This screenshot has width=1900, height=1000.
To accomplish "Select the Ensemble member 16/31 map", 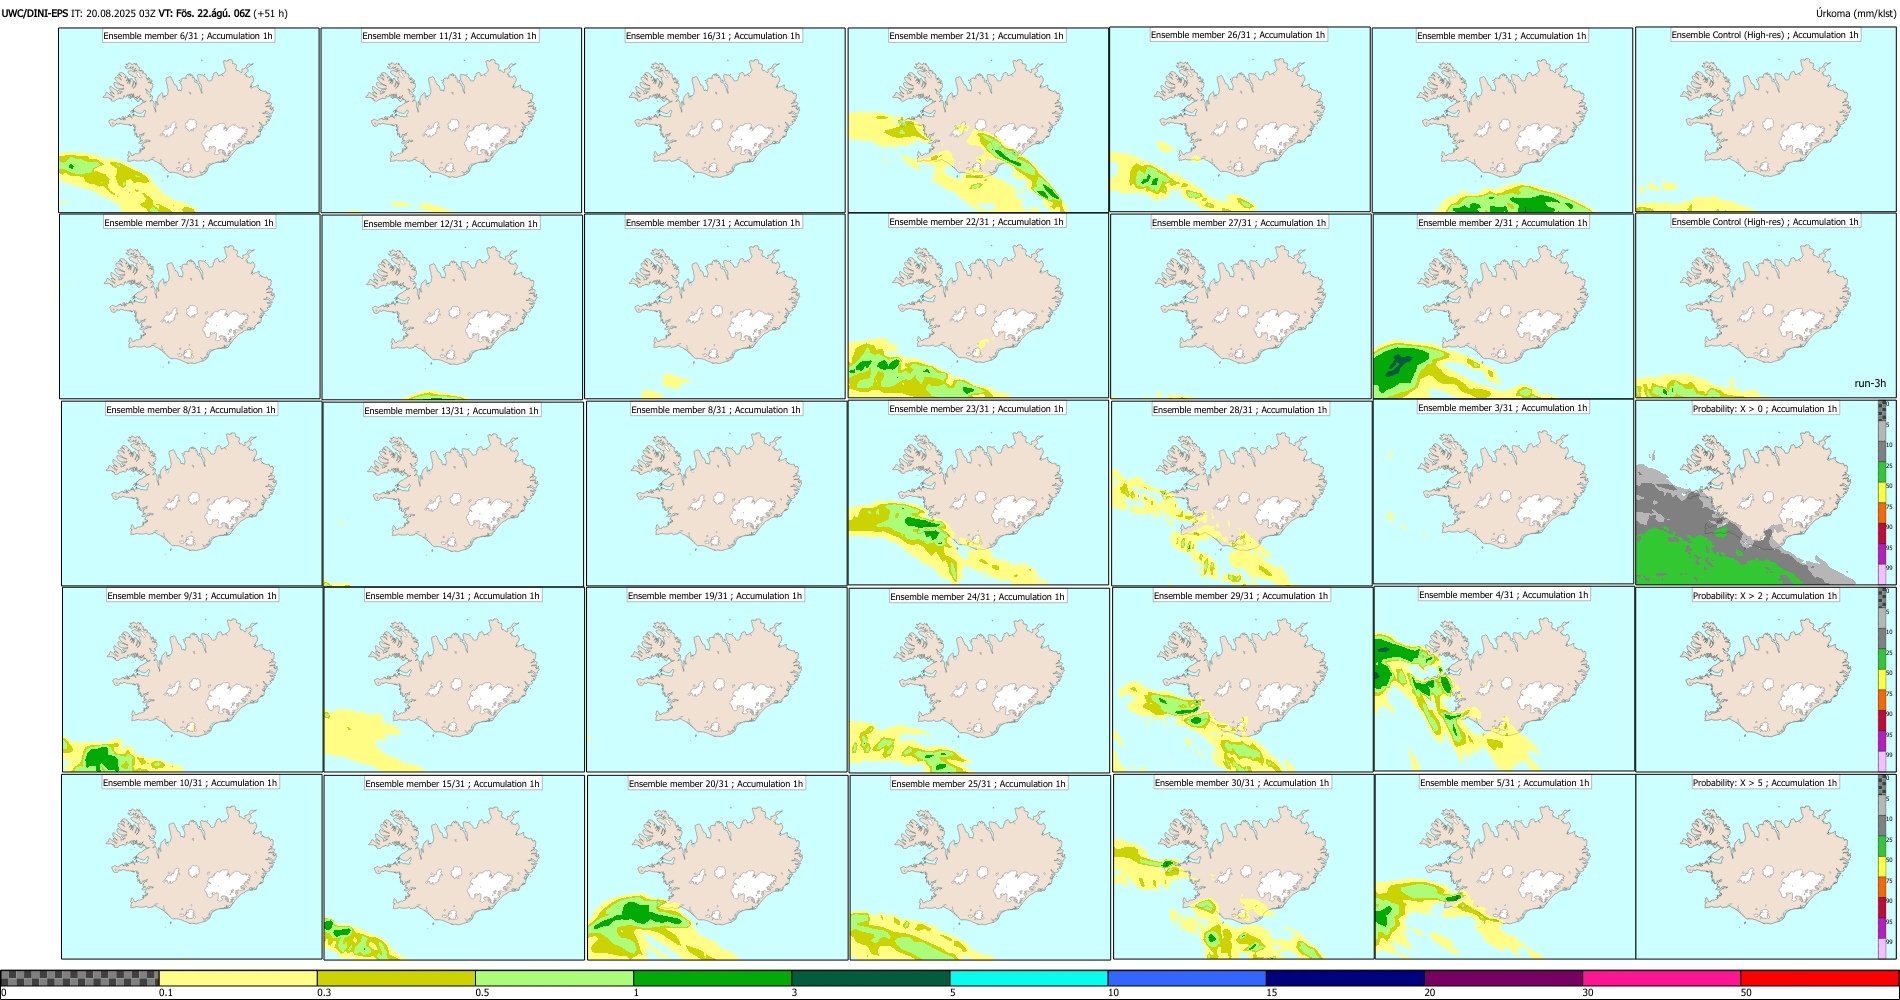I will [x=715, y=120].
